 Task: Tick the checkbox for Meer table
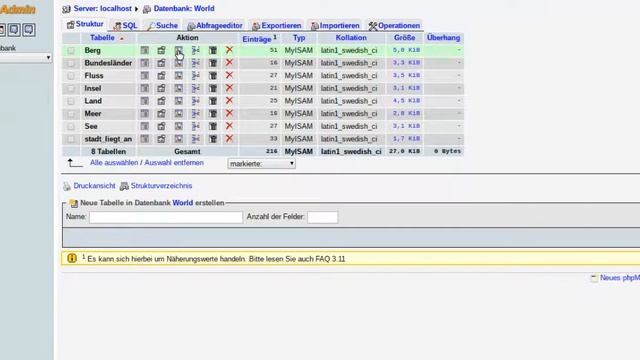[x=71, y=114]
